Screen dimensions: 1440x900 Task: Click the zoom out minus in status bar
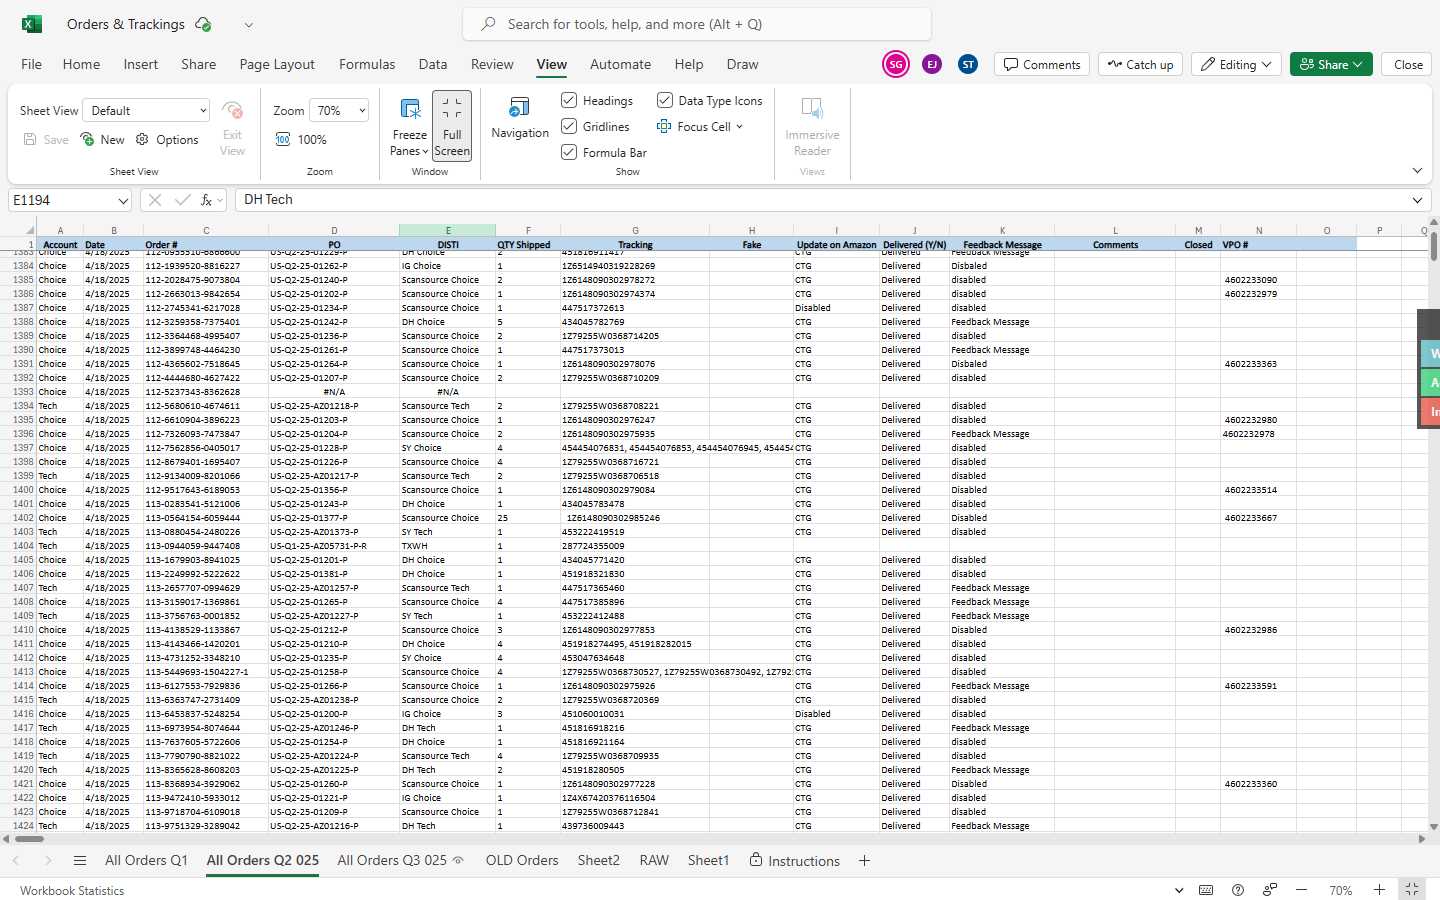(x=1301, y=890)
